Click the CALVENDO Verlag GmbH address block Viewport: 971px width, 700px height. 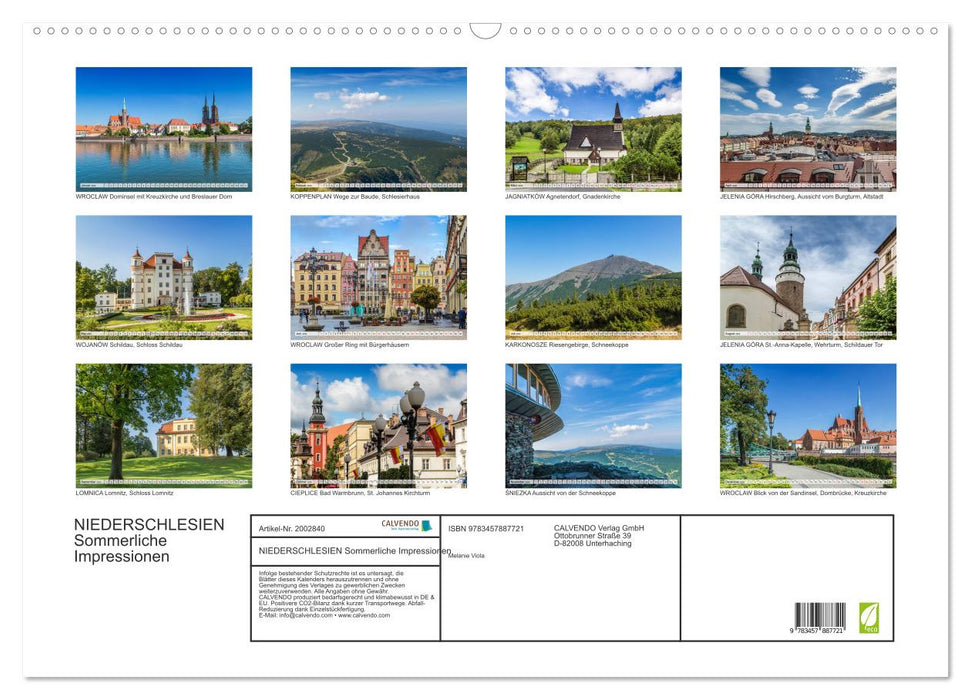tap(598, 533)
